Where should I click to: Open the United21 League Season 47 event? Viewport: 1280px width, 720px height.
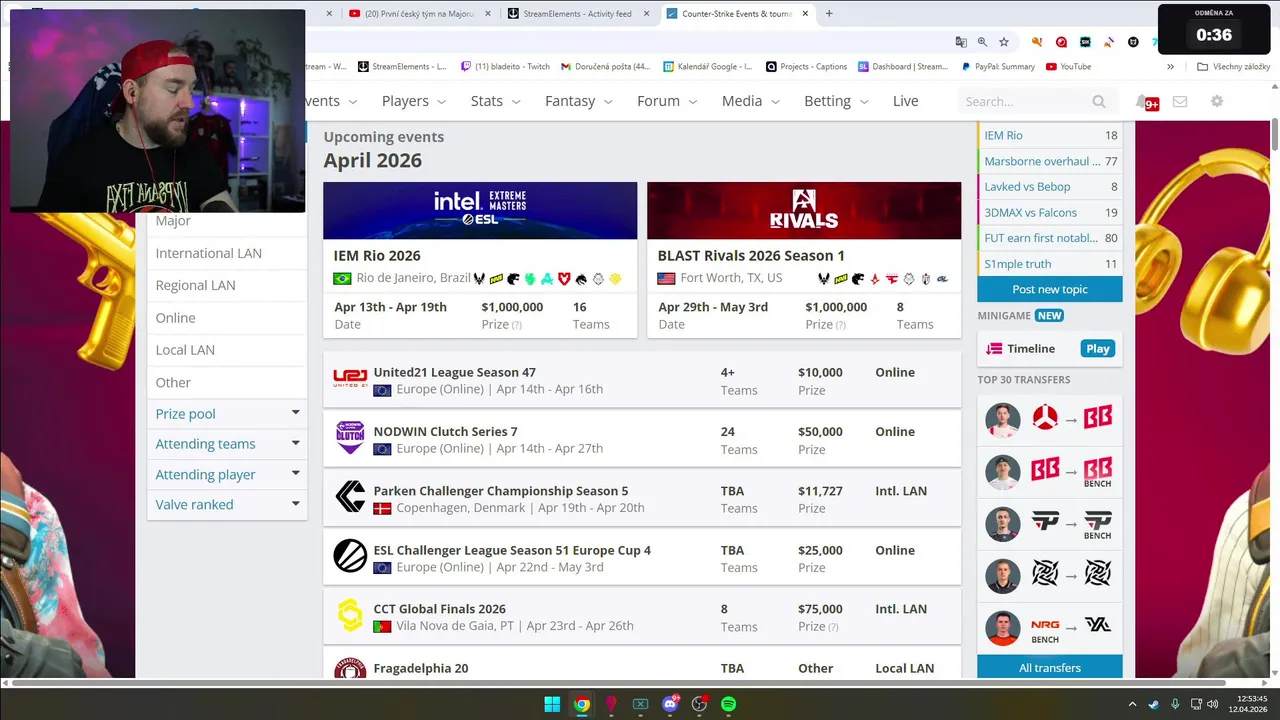click(642, 380)
